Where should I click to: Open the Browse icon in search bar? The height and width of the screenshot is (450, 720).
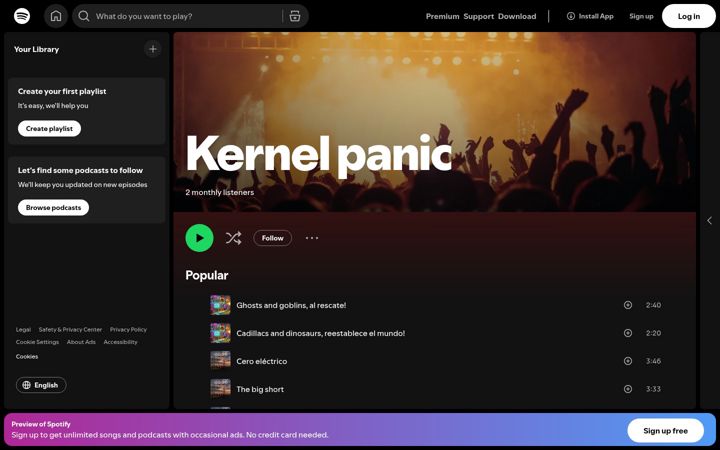pos(295,16)
